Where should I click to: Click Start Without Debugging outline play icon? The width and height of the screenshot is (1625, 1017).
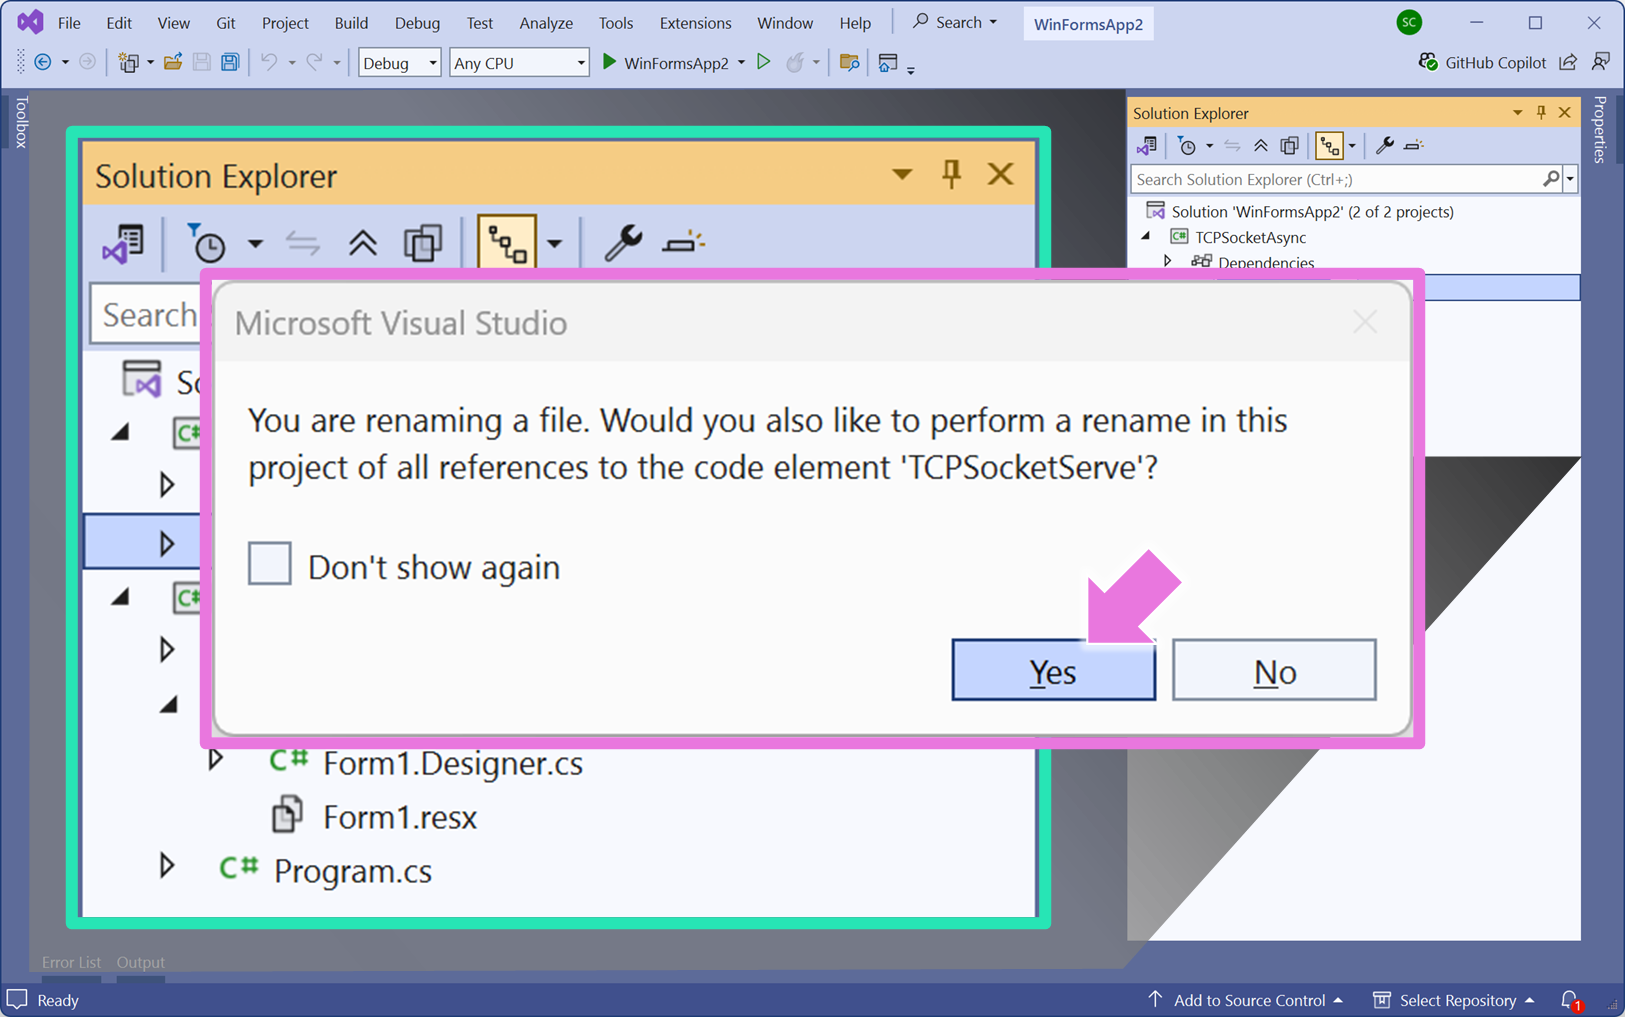click(764, 62)
